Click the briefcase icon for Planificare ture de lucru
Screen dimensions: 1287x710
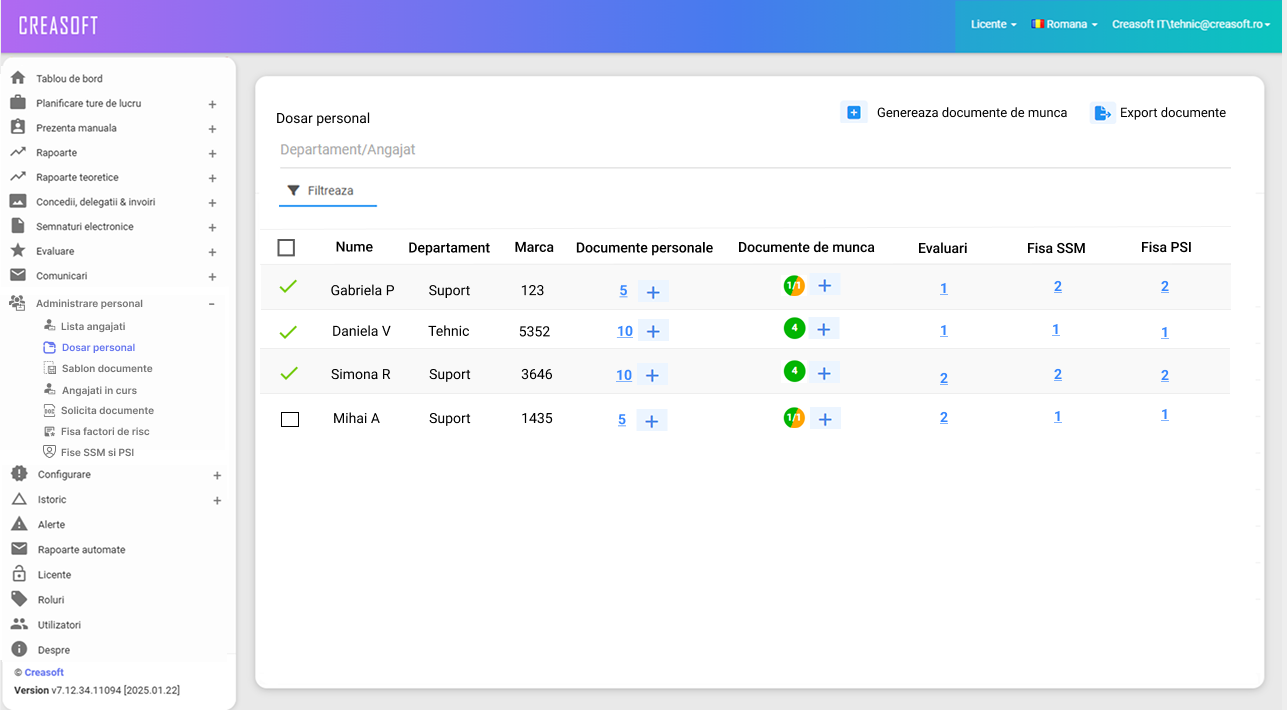pos(18,103)
